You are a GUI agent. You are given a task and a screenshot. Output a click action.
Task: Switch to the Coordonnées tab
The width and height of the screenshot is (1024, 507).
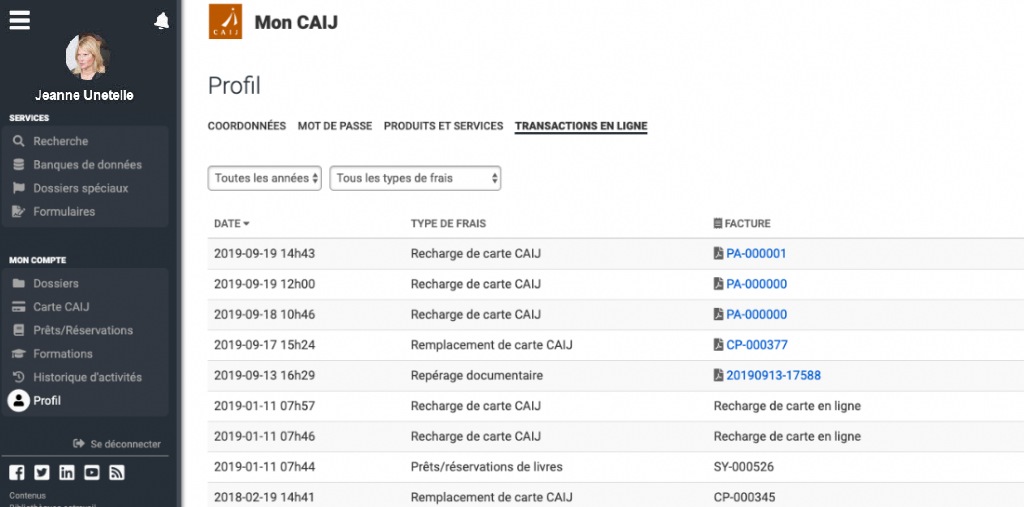(x=247, y=126)
